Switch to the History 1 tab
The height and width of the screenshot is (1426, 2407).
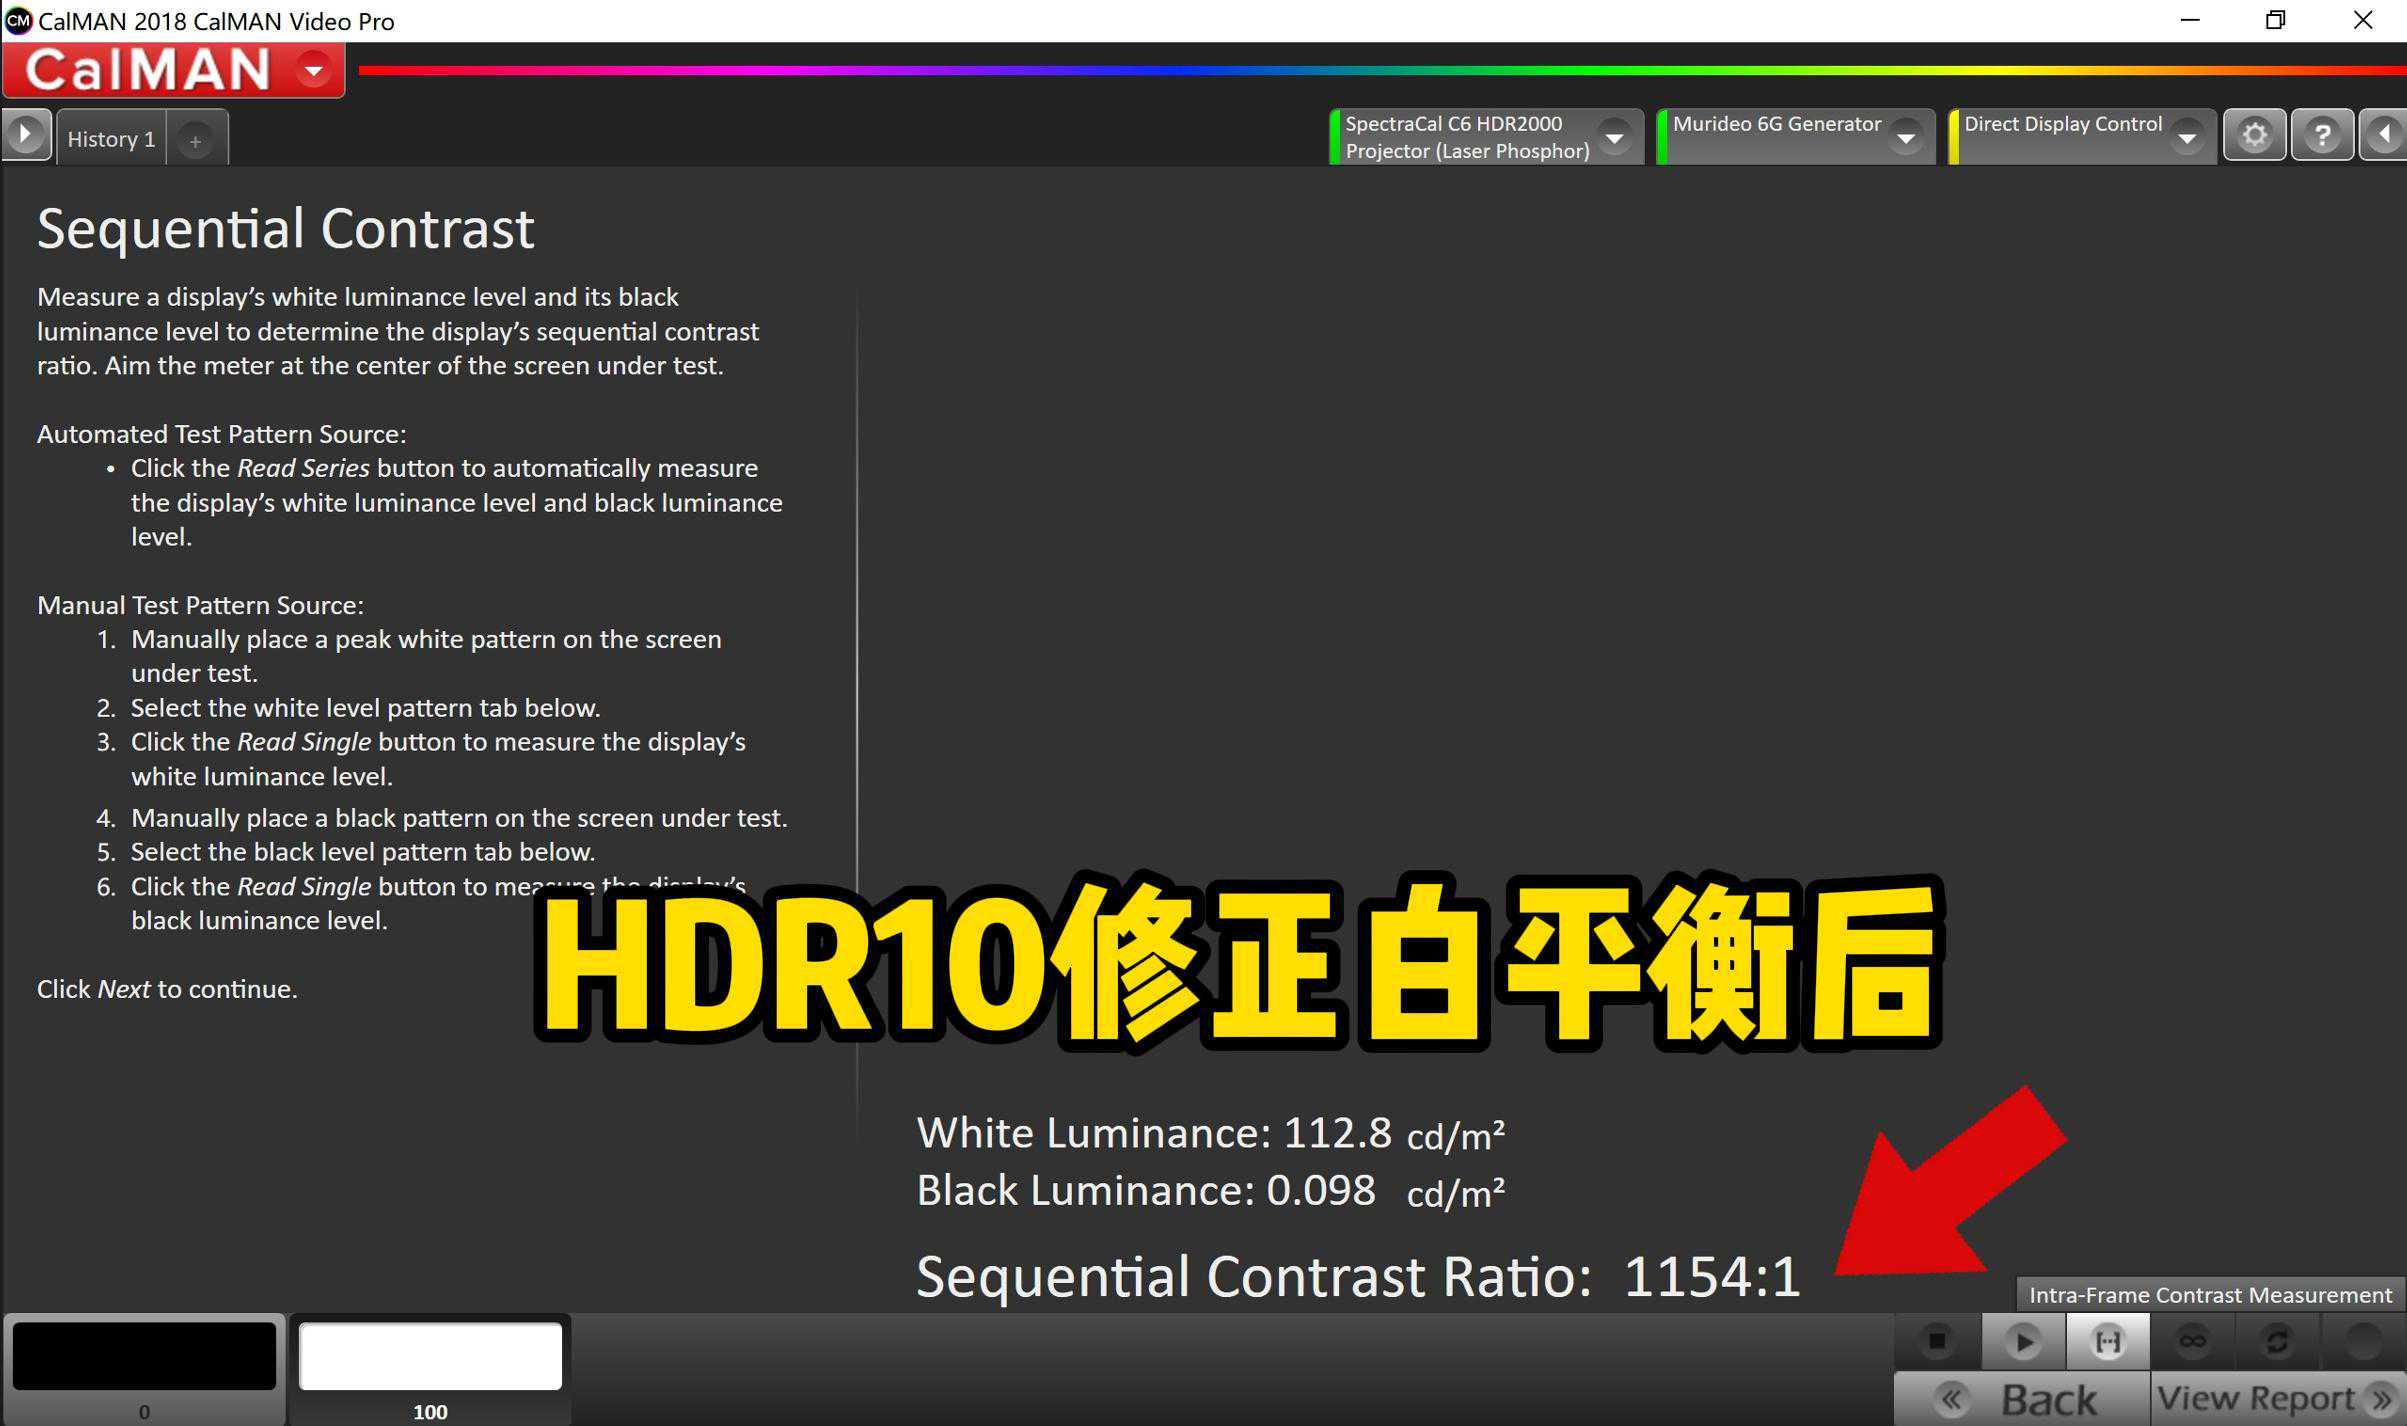click(x=111, y=139)
